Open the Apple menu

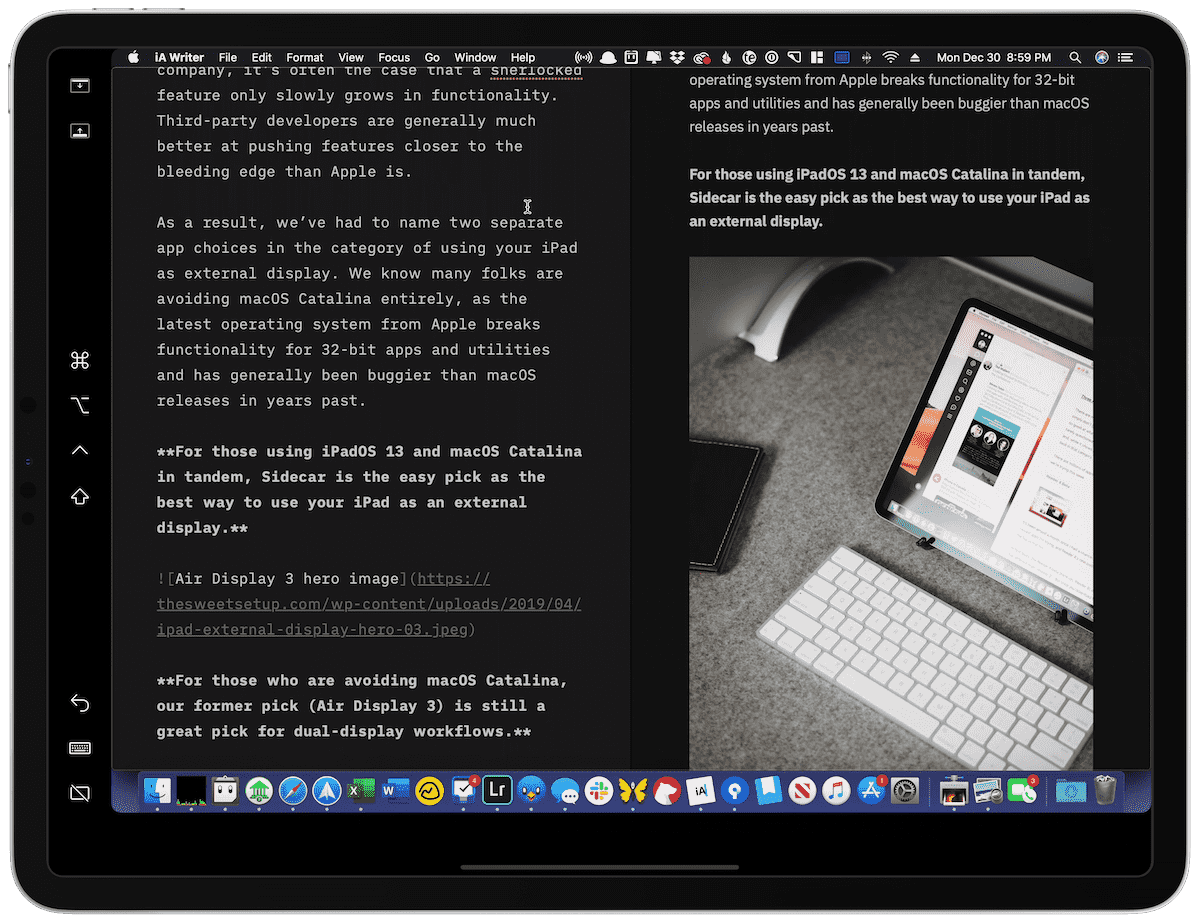[x=133, y=58]
